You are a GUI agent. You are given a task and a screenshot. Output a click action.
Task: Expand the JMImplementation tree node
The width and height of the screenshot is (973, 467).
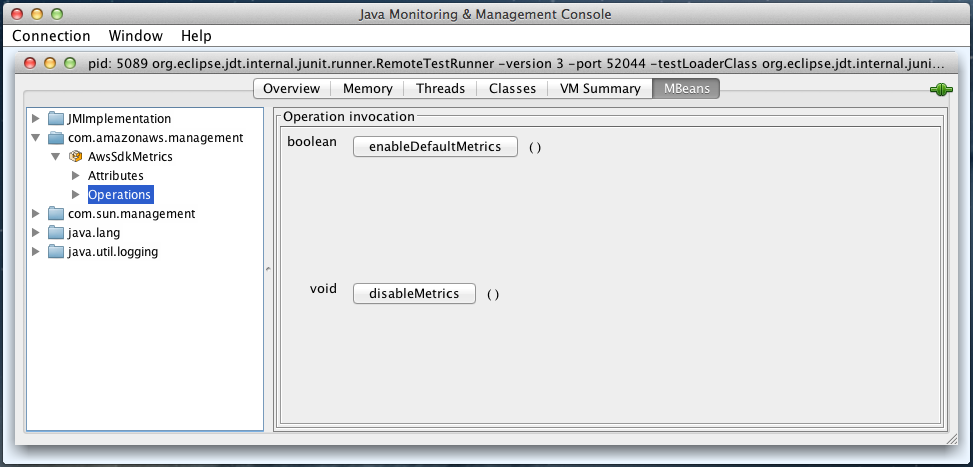point(35,118)
